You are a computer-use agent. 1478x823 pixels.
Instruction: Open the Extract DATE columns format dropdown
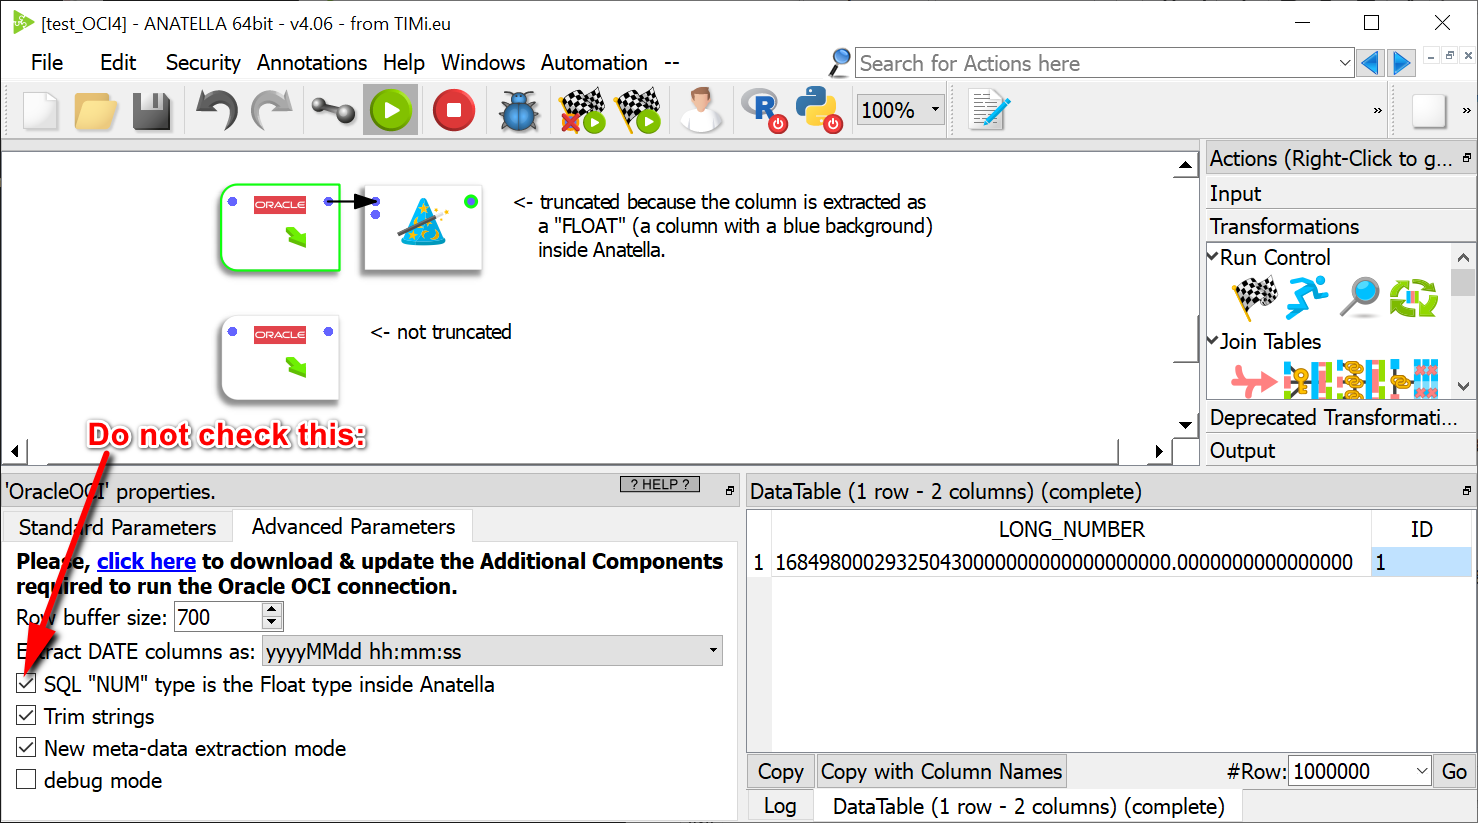[492, 651]
